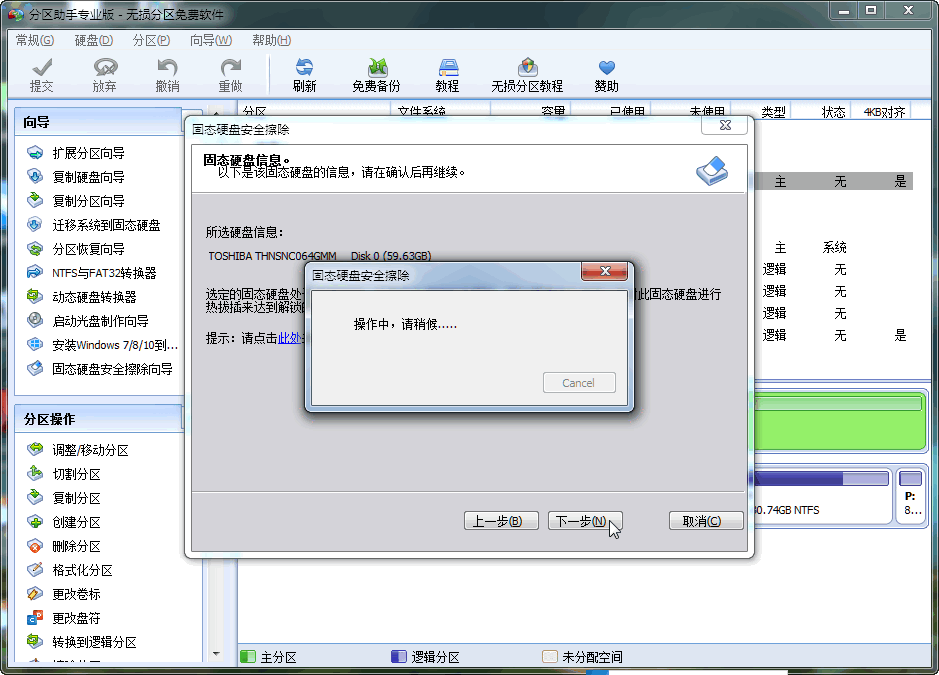Click the 取消(C) button
The image size is (939, 675).
(x=706, y=520)
